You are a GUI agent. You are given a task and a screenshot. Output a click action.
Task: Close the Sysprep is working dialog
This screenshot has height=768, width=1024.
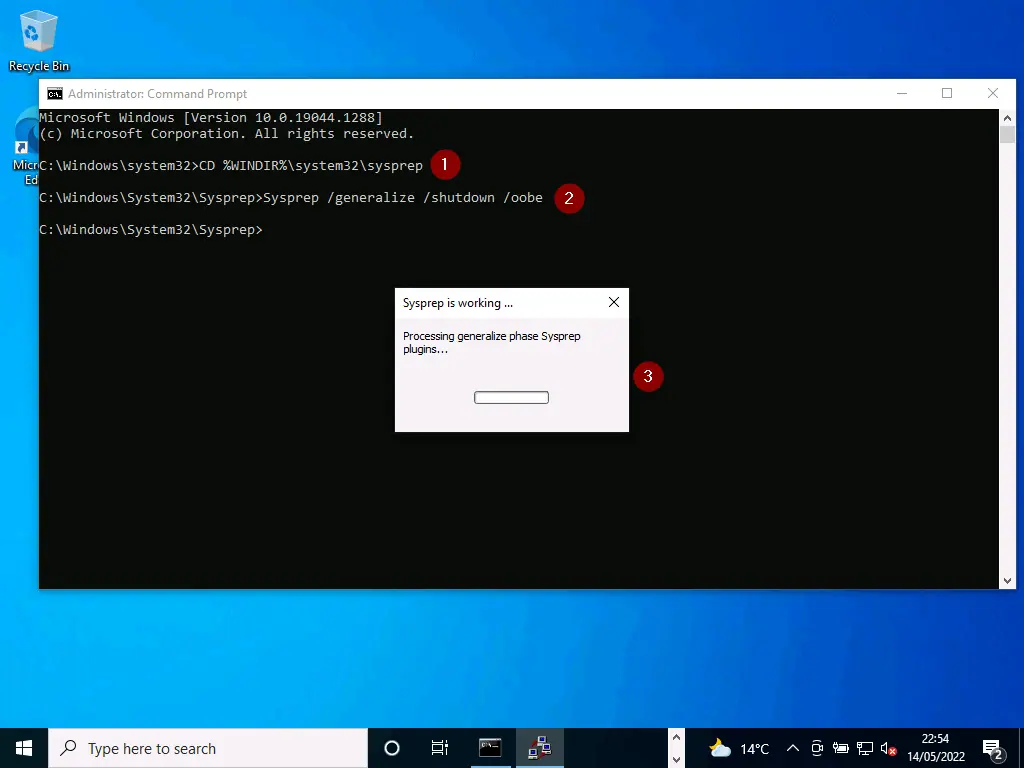(x=614, y=302)
